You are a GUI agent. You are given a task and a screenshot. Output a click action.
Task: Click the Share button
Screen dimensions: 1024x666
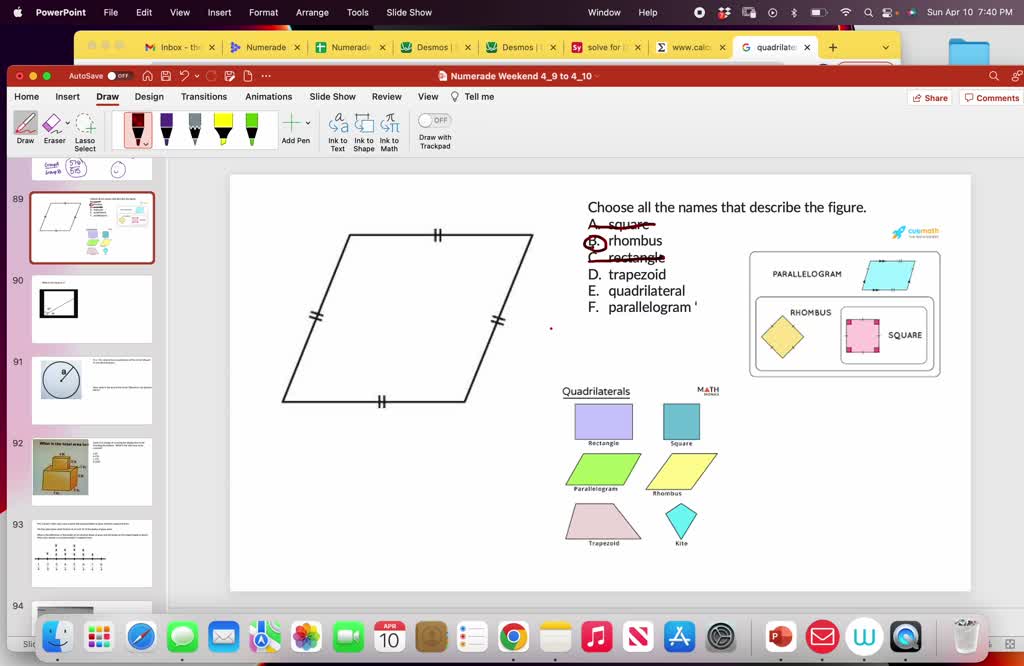pos(930,98)
